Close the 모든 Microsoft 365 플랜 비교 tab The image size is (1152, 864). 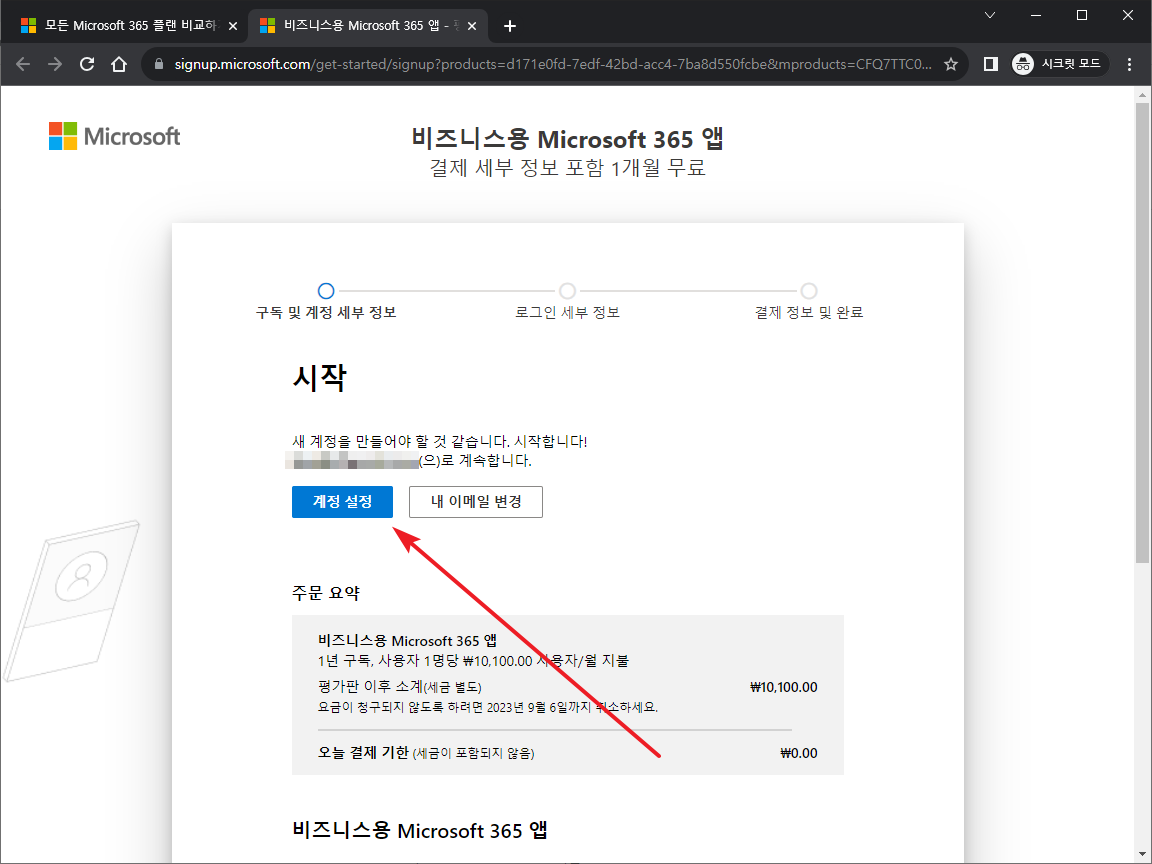(233, 26)
